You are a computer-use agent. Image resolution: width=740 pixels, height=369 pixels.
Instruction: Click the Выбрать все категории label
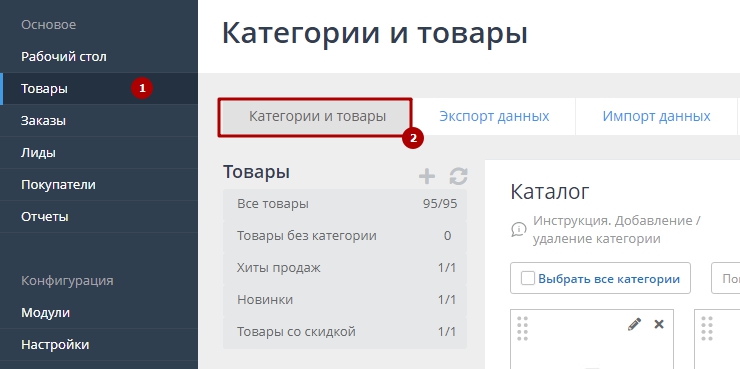609,279
